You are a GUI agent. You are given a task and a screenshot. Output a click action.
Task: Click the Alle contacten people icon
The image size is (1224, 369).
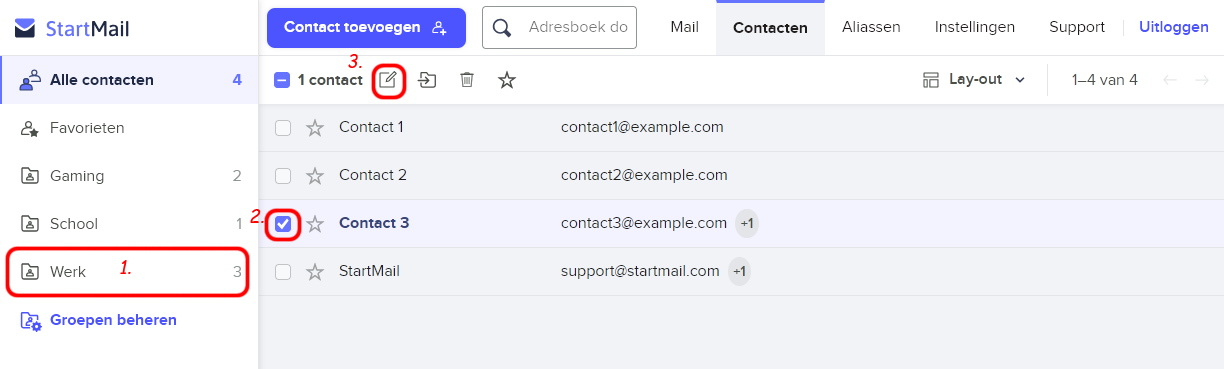(x=30, y=80)
